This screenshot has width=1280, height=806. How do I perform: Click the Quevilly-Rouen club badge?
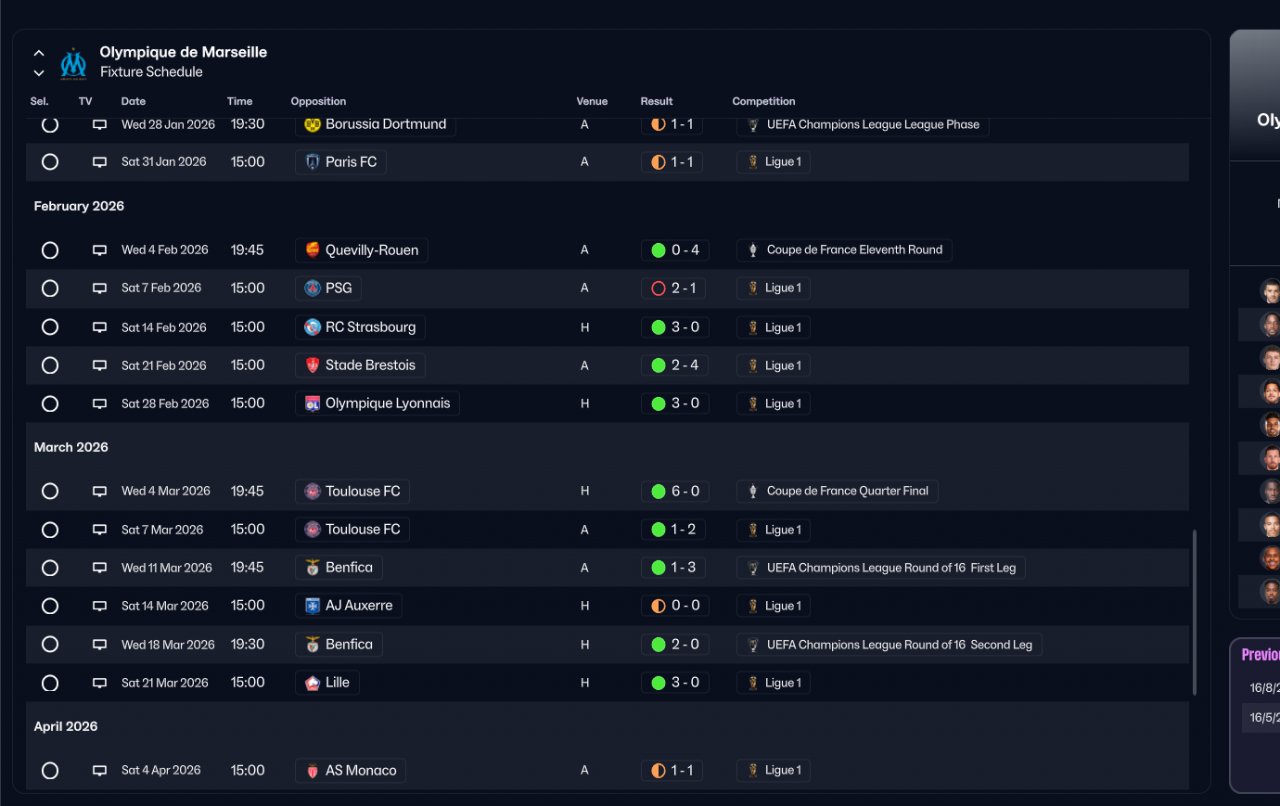tap(313, 250)
